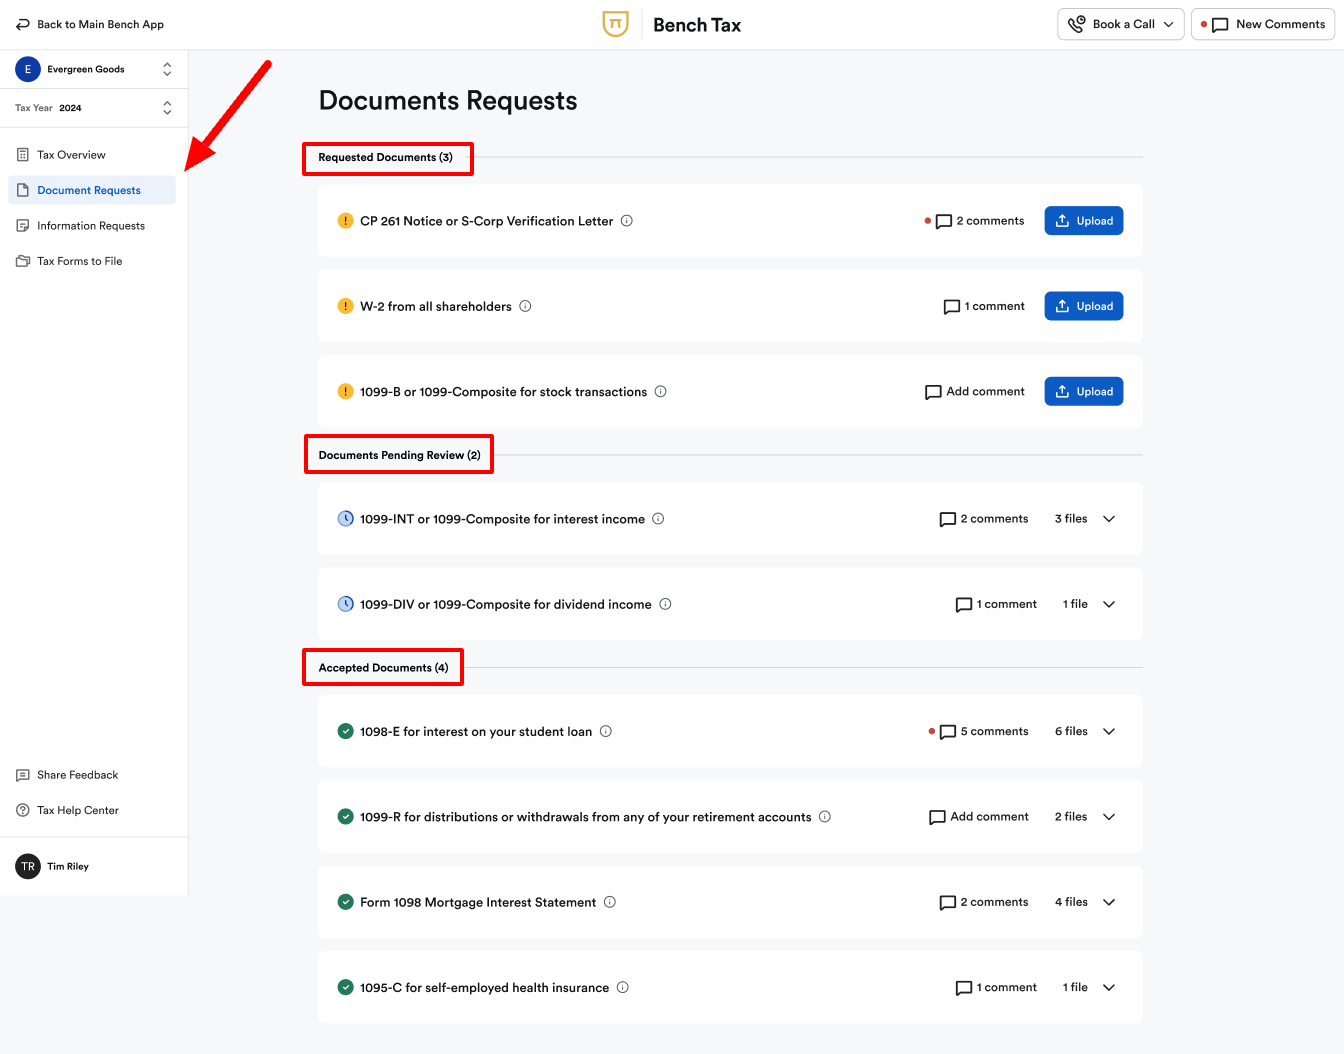Click pending clock icon on 1099-DIV row
The width and height of the screenshot is (1344, 1054).
pyautogui.click(x=345, y=604)
